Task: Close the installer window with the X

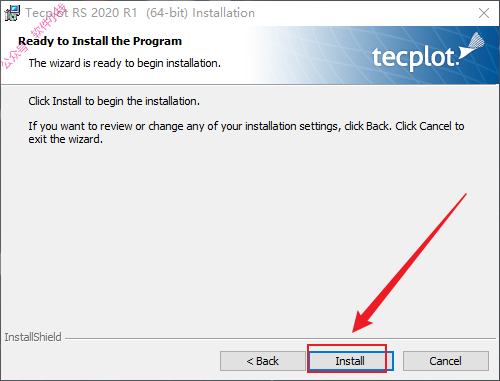Action: tap(484, 13)
